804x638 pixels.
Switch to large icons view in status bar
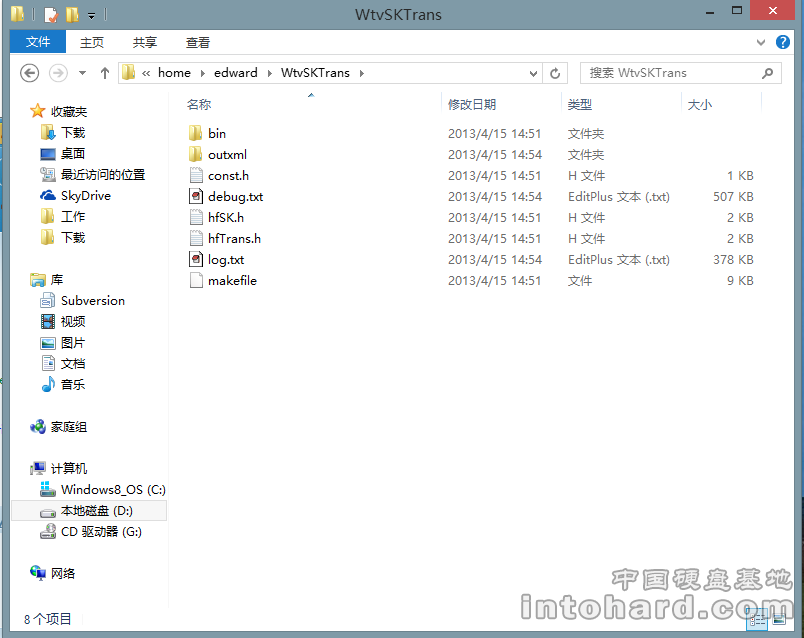(779, 620)
